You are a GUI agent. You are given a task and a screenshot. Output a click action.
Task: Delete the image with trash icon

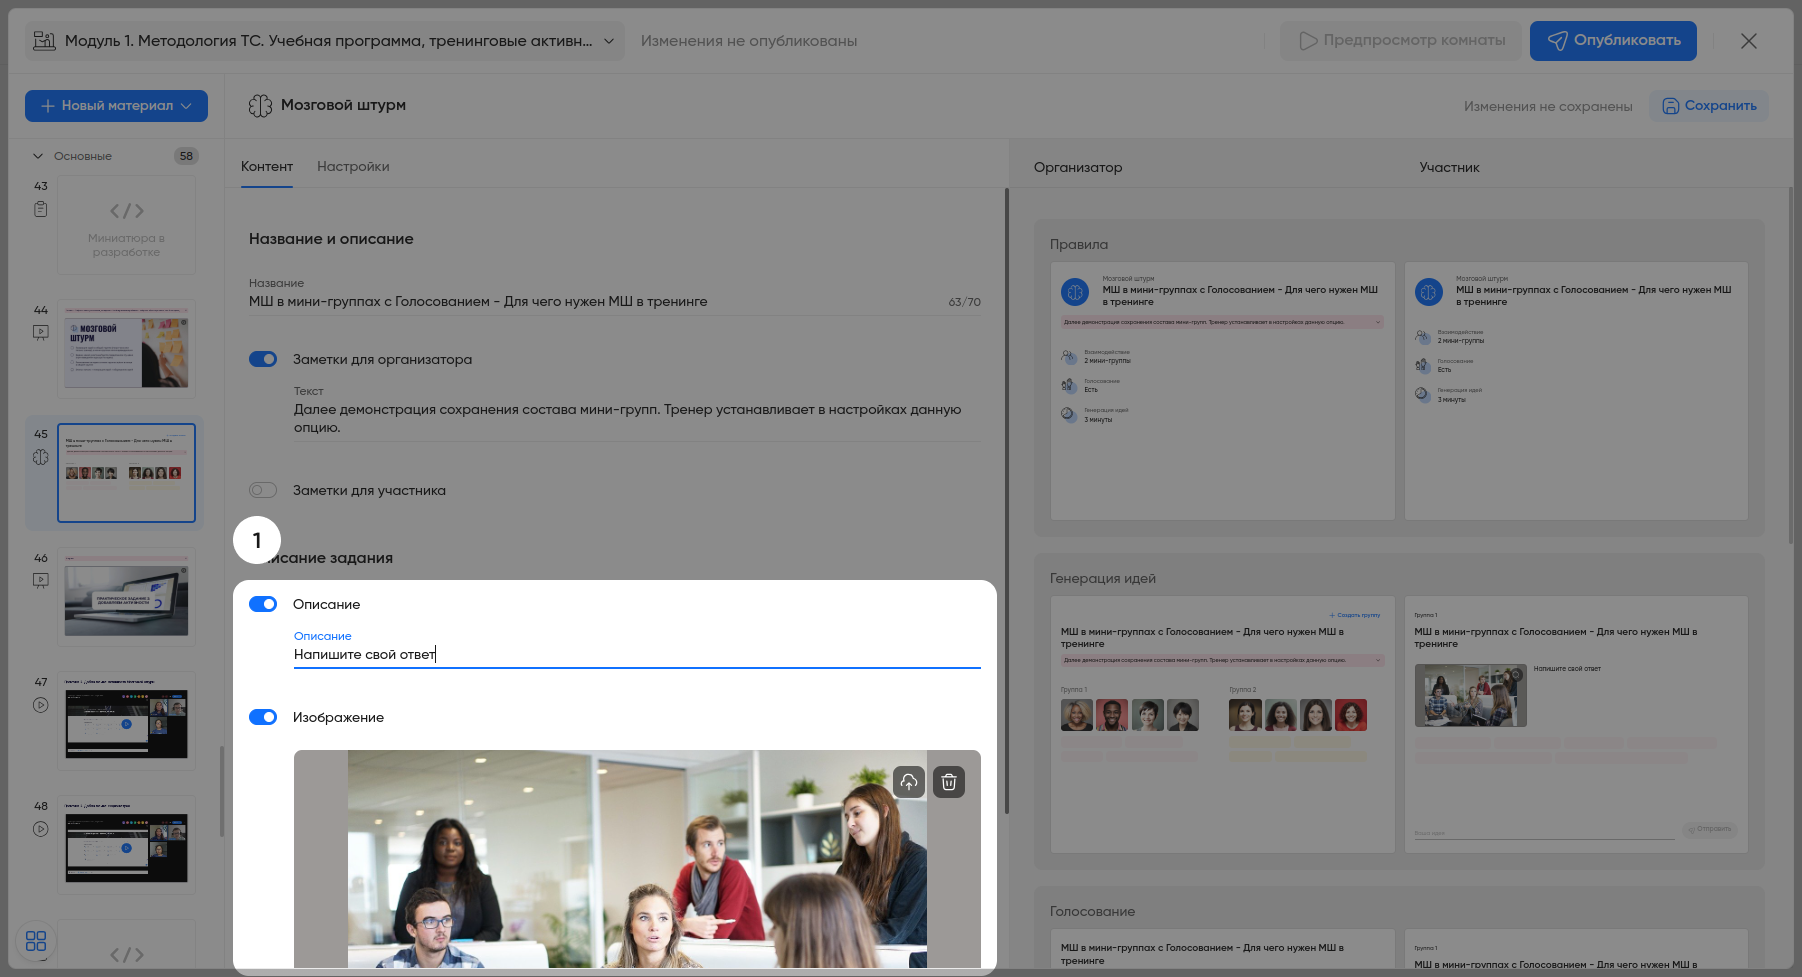coord(949,782)
